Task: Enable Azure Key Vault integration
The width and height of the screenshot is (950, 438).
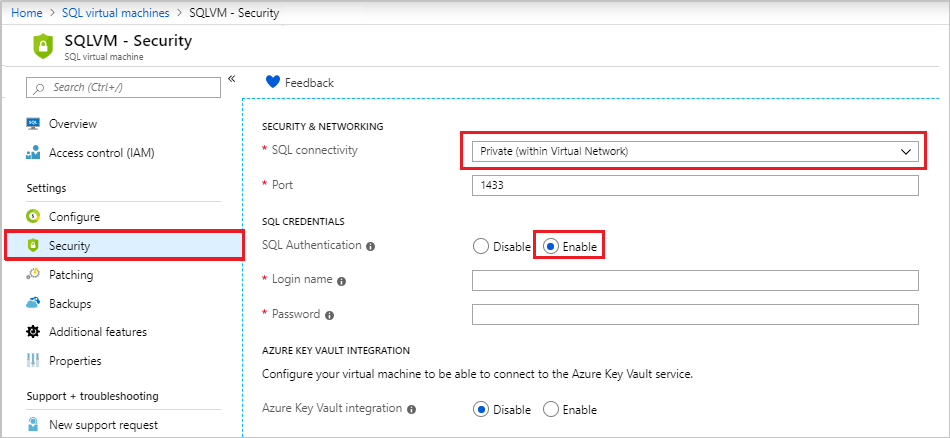Action: pyautogui.click(x=551, y=409)
